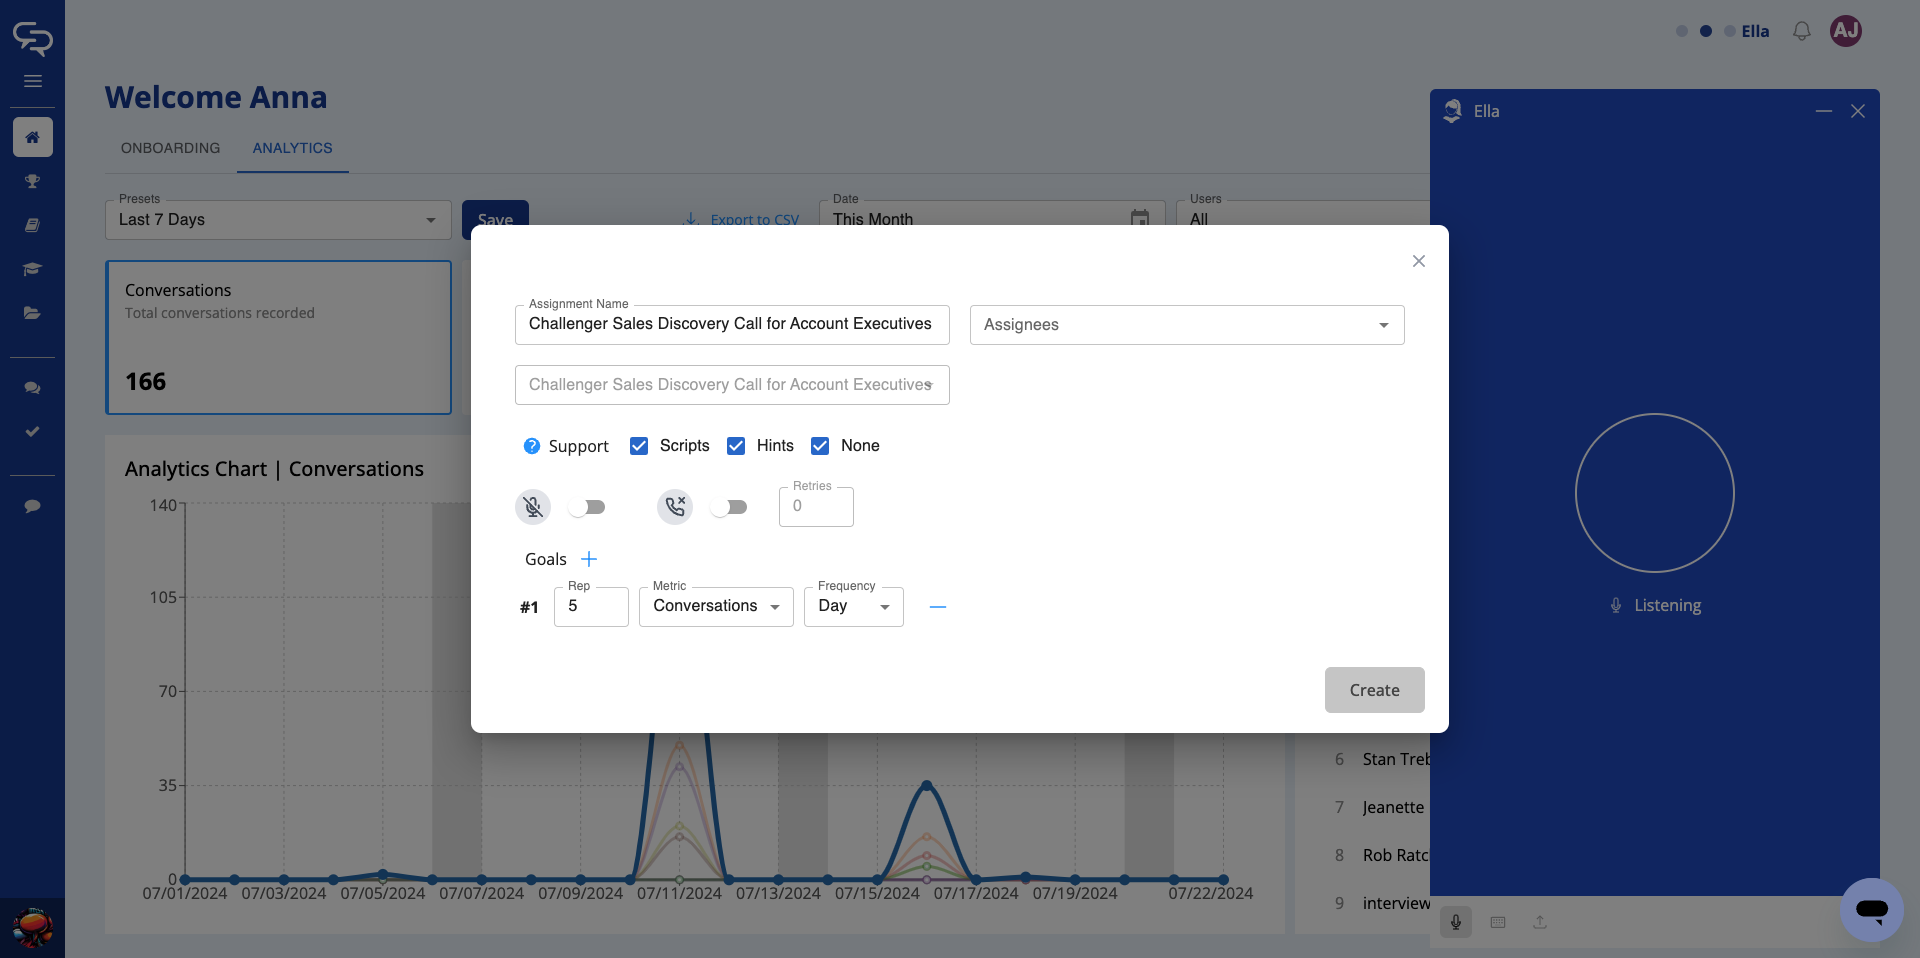Screen dimensions: 1920x958
Task: Open the hamburger menu in the sidebar
Action: (32, 81)
